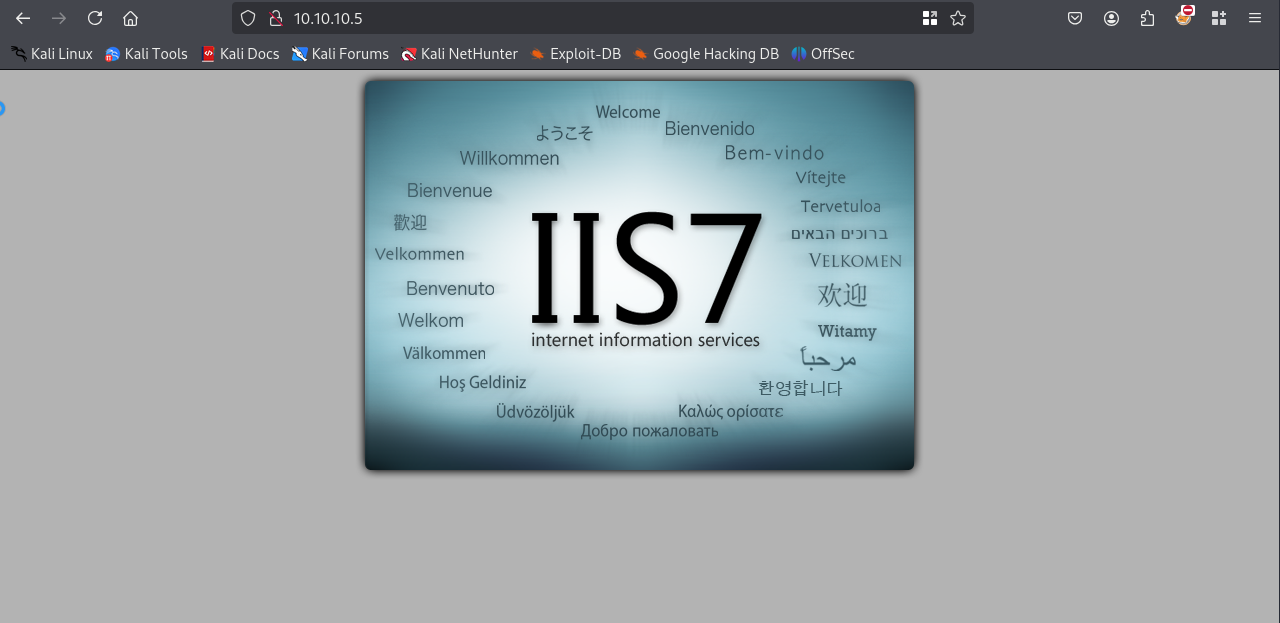Click the grid-with-arrow icon in address bar

[x=930, y=18]
